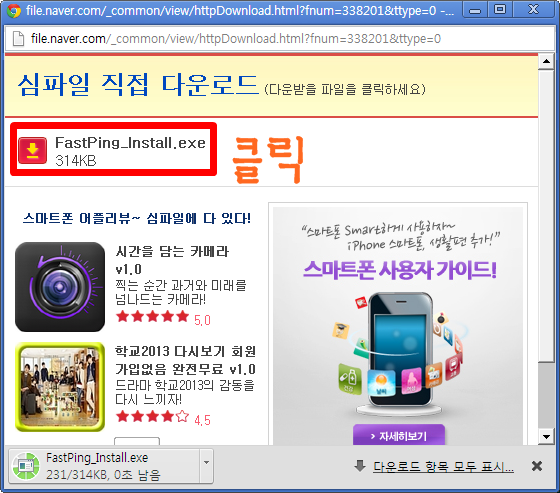Open the 학교2013 app thumbnail
Screen dimensions: 560x493
[60, 387]
